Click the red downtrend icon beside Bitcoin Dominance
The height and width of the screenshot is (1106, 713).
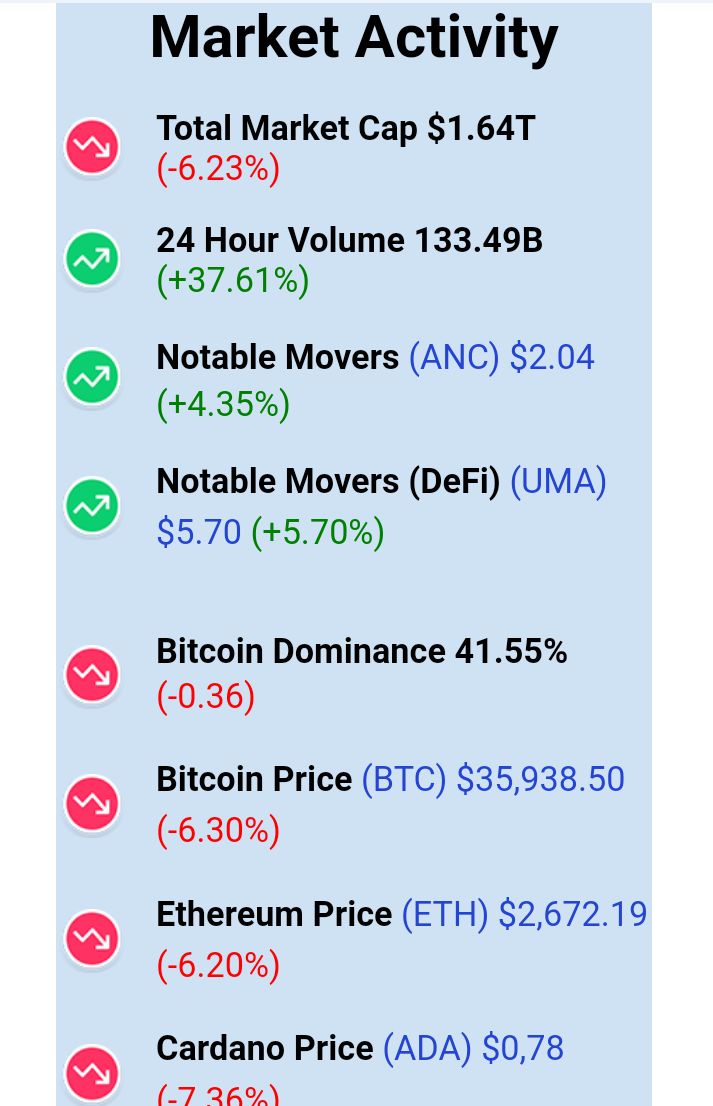(x=92, y=674)
